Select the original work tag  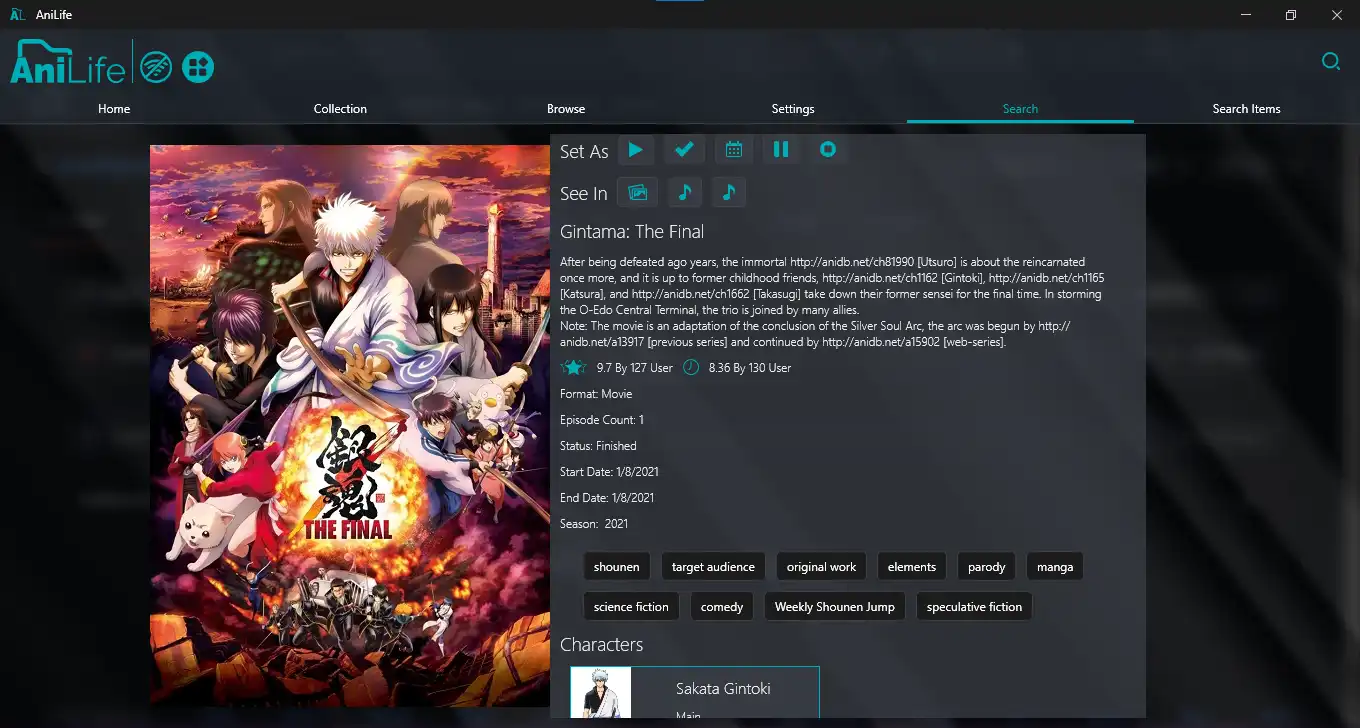pyautogui.click(x=821, y=567)
